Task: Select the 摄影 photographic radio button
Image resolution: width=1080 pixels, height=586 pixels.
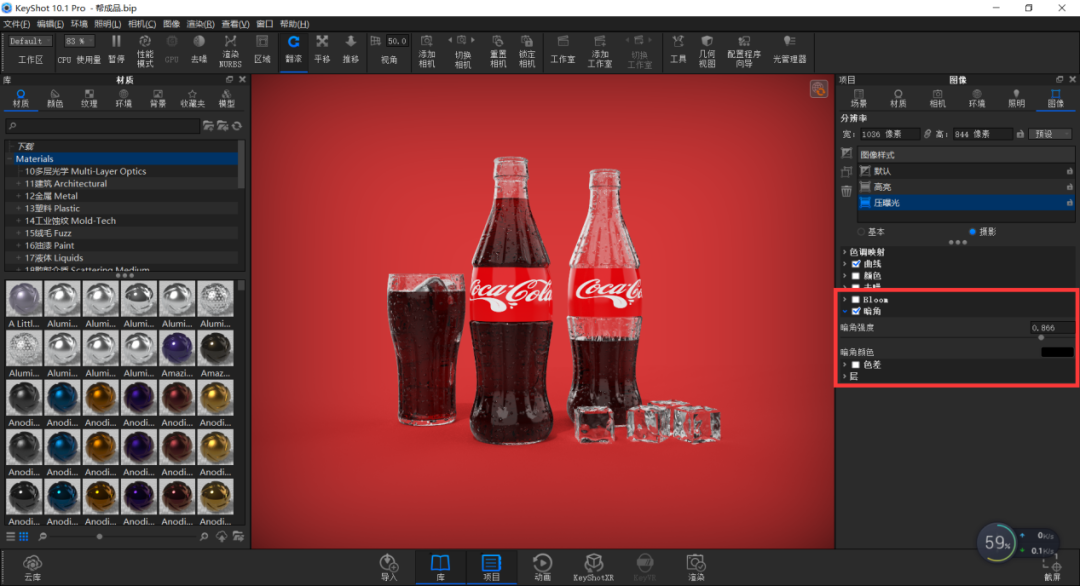Action: [x=973, y=232]
